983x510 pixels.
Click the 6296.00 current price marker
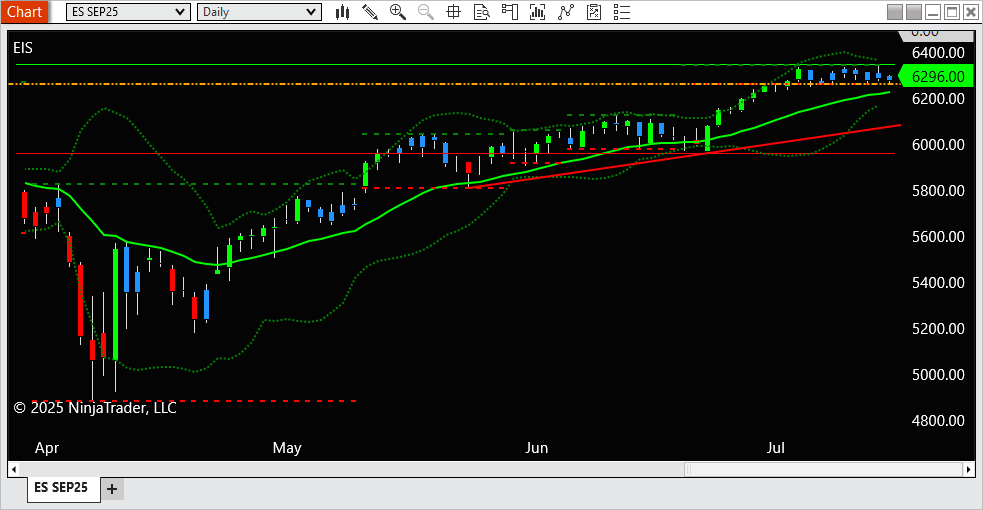click(x=937, y=76)
